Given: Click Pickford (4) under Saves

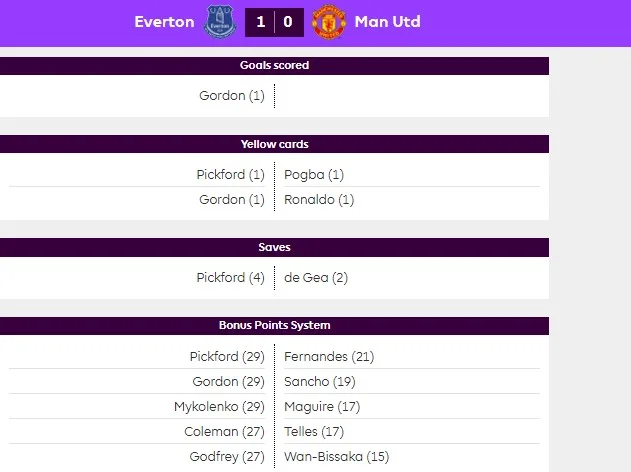Looking at the screenshot, I should pos(230,277).
